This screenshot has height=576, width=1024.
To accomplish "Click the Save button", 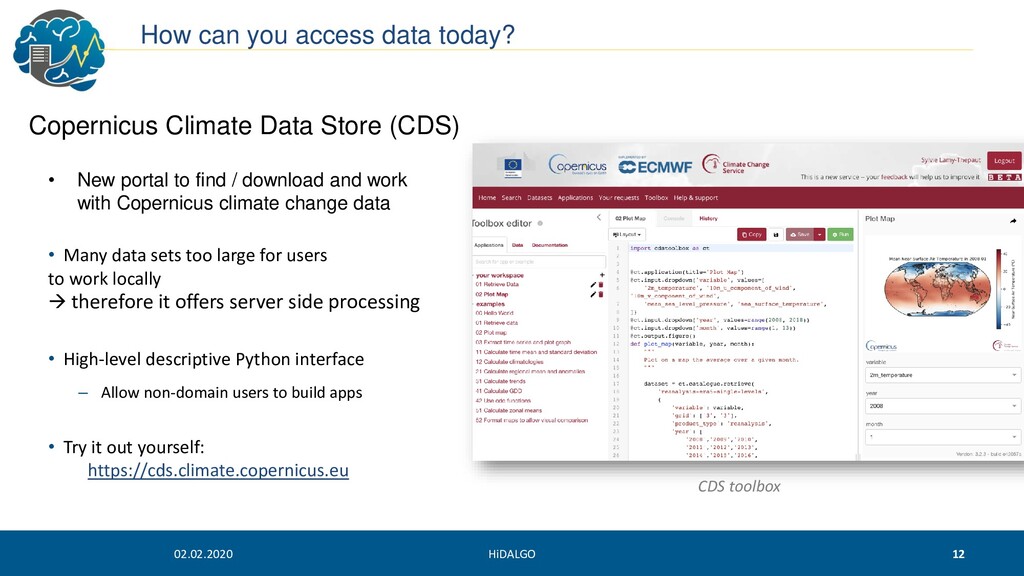I will [x=799, y=234].
